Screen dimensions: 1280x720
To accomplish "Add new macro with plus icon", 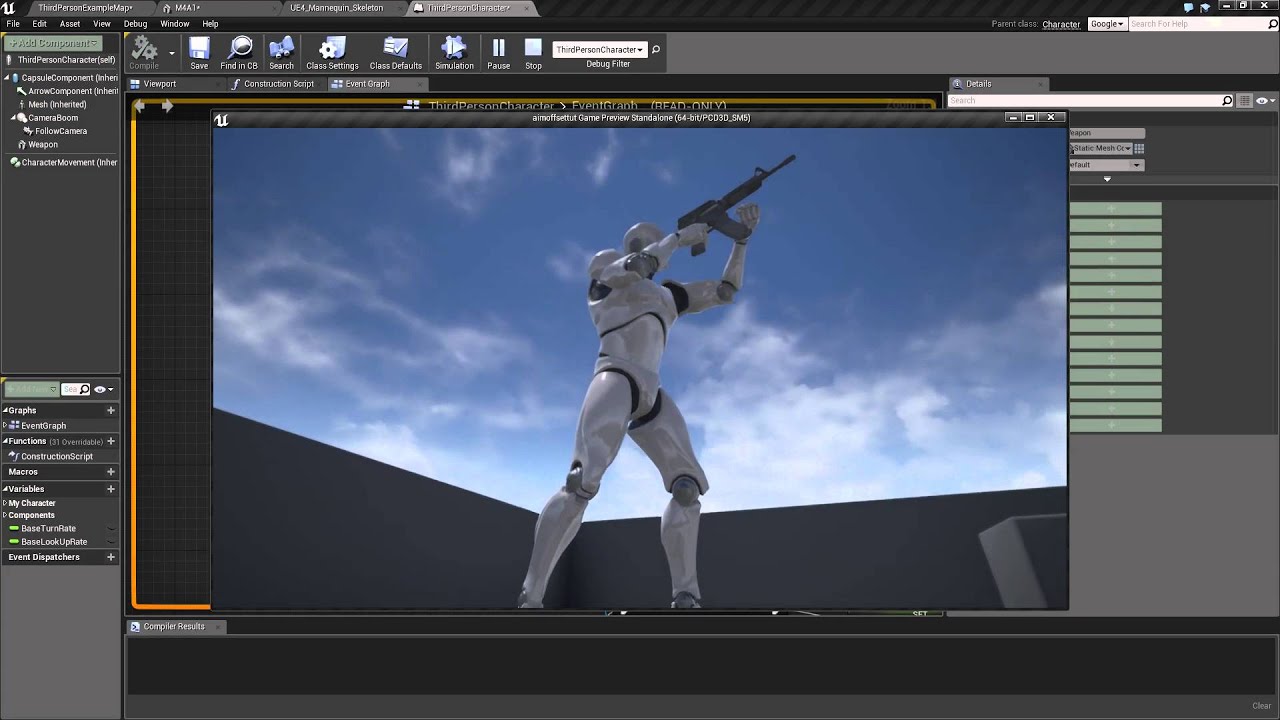I will tap(111, 472).
